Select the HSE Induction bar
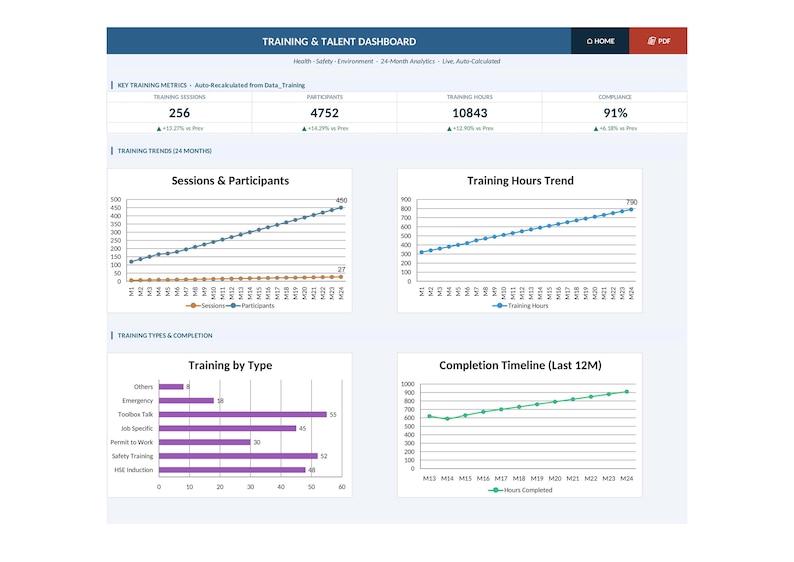This screenshot has height=562, width=794. pos(232,470)
